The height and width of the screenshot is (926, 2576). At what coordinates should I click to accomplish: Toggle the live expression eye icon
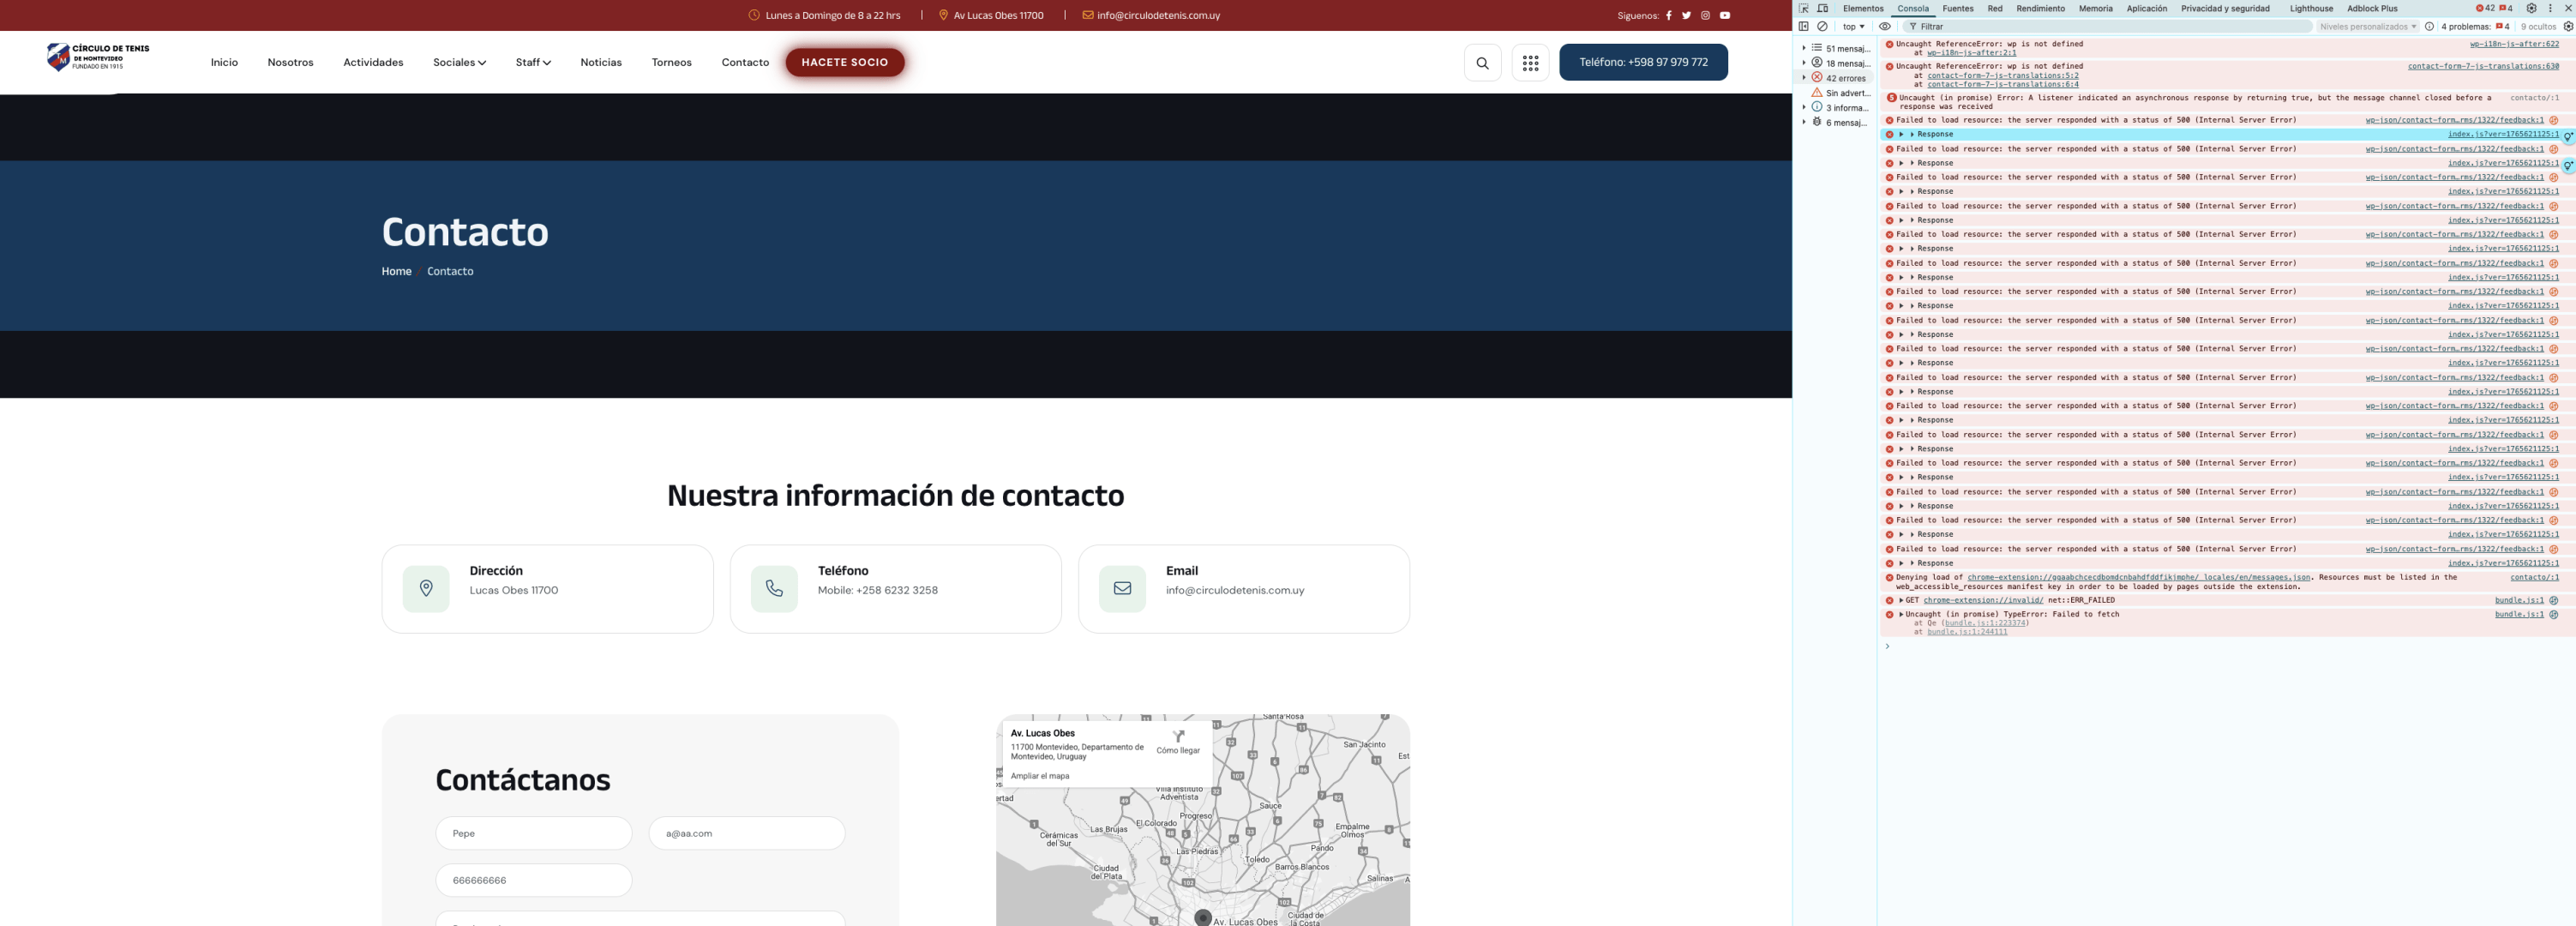1884,27
